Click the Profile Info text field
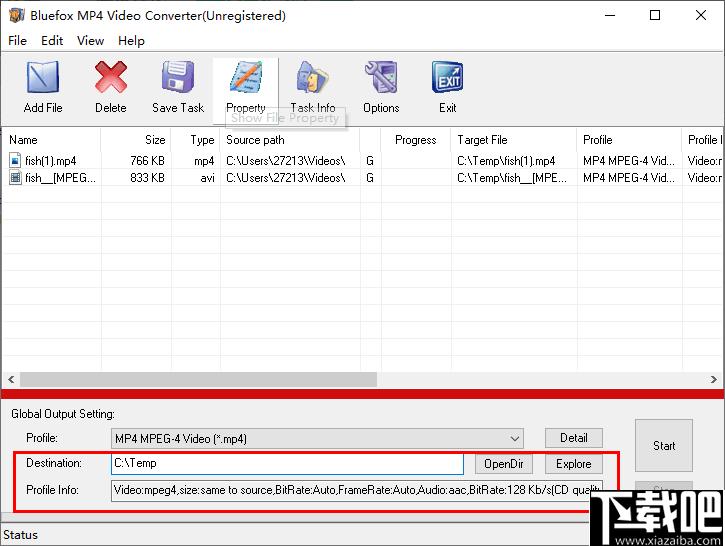Viewport: 725px width, 546px height. coord(357,491)
